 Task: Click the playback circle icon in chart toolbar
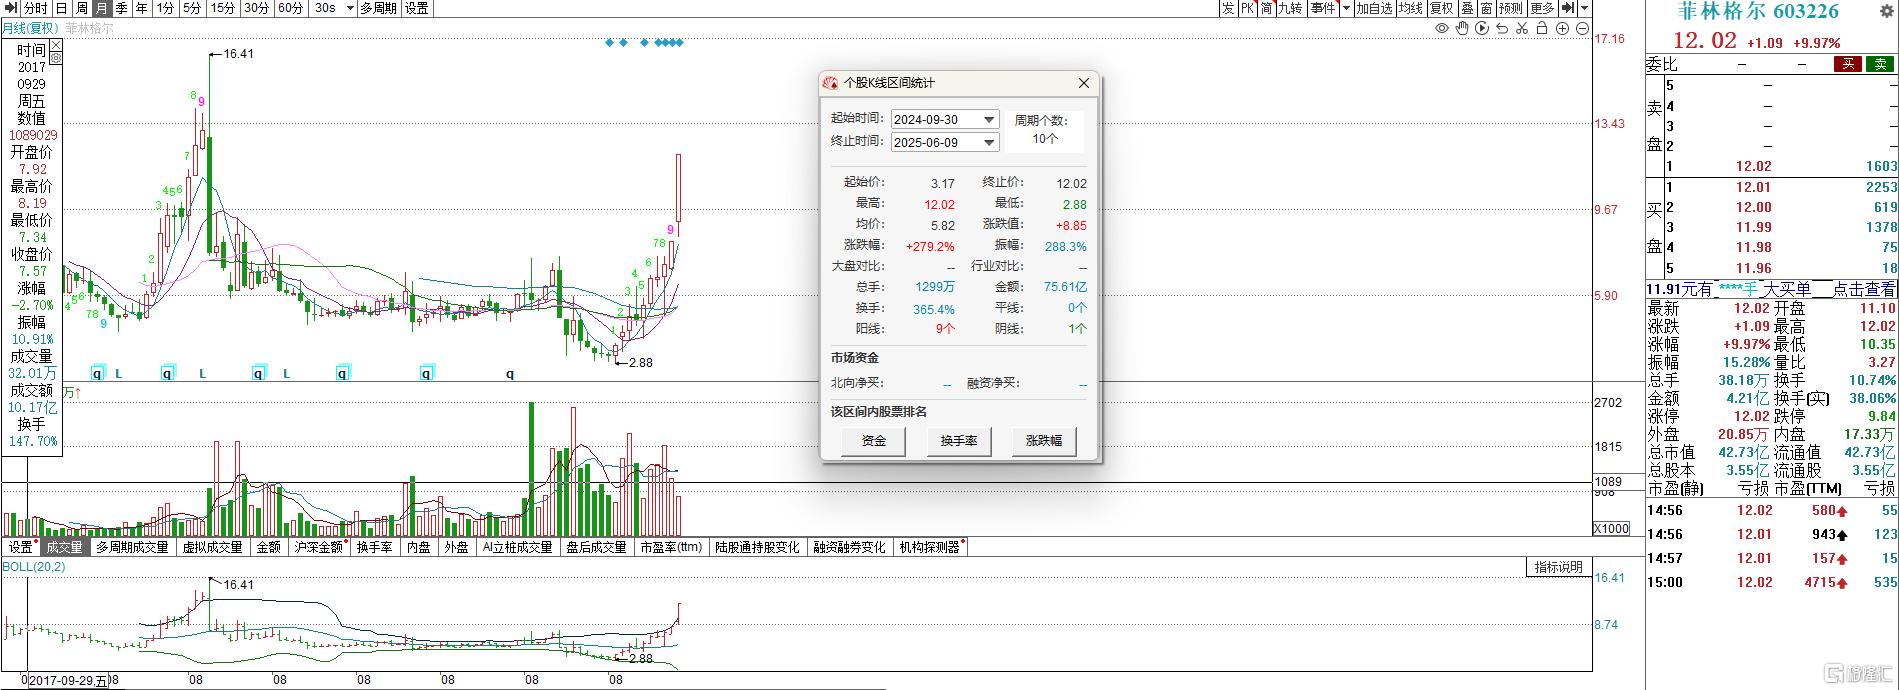(1482, 28)
